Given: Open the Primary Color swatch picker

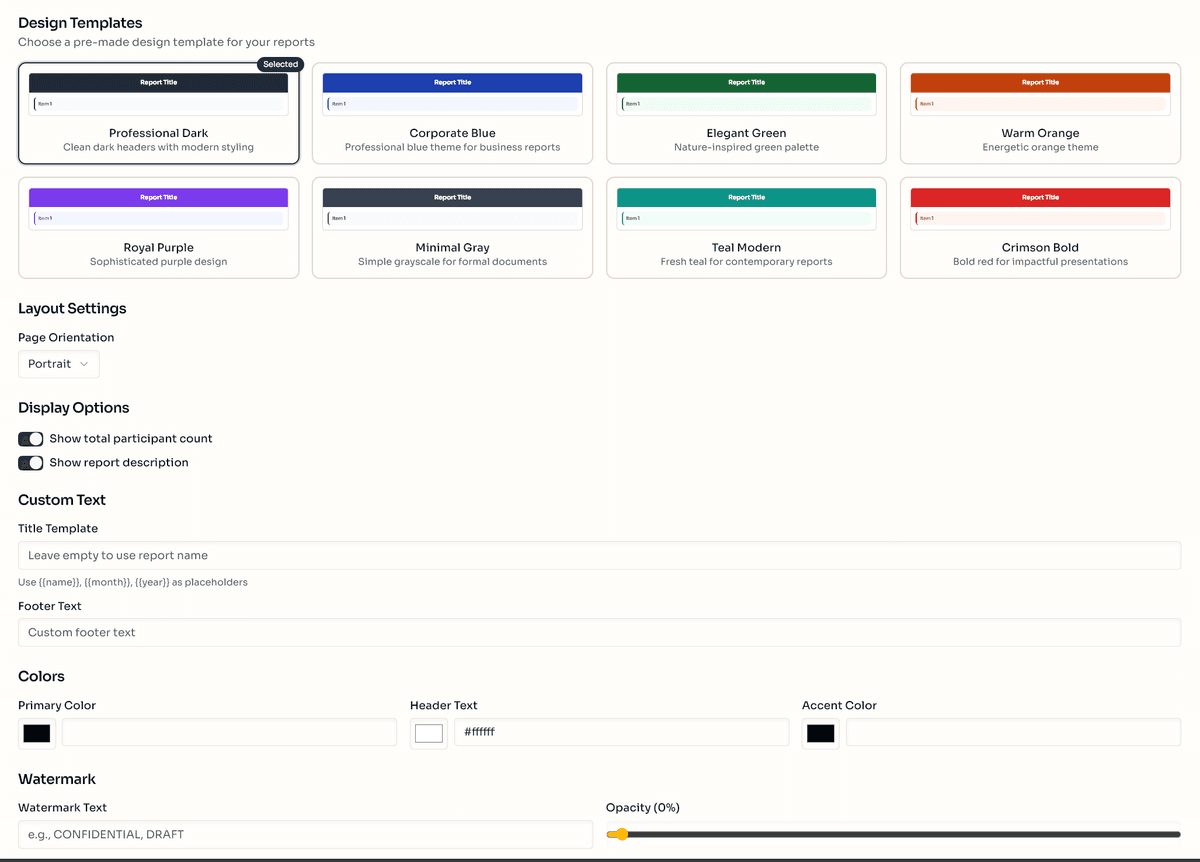Looking at the screenshot, I should pyautogui.click(x=37, y=734).
